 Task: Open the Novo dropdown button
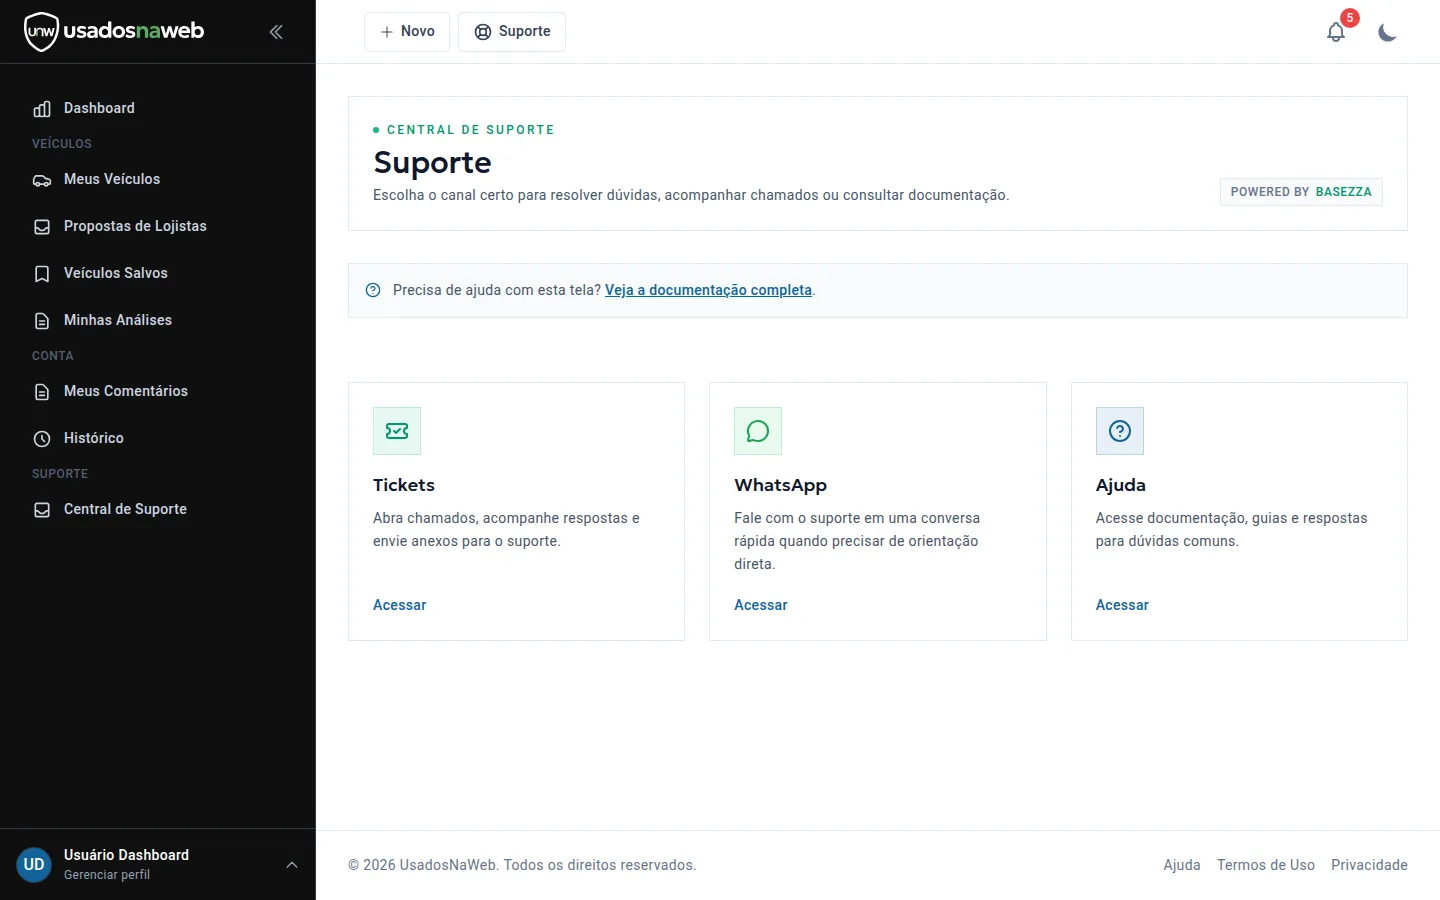click(x=407, y=32)
